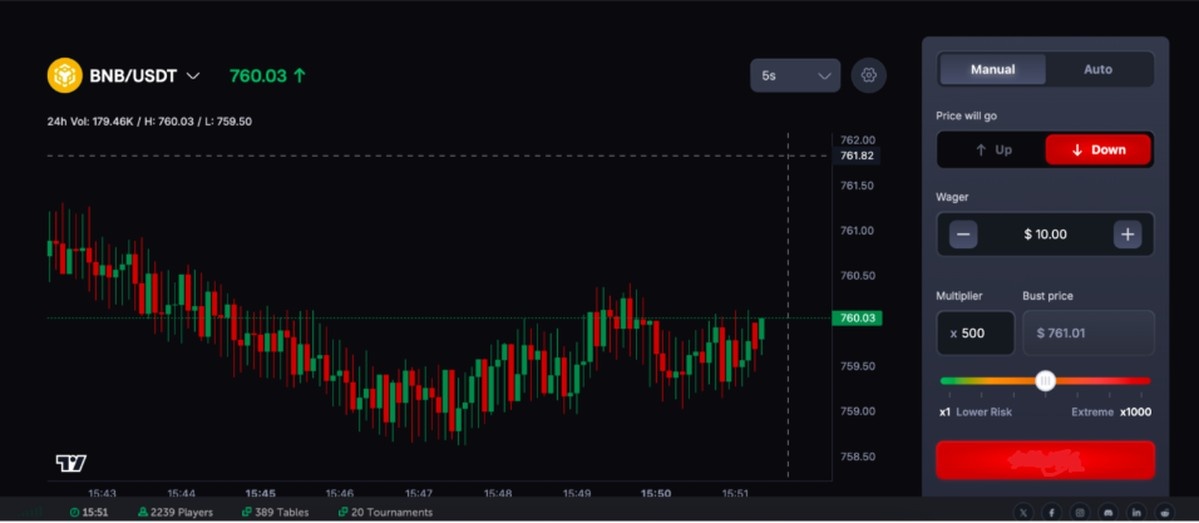Click the 2239 Players status text
1199x523 pixels.
click(x=182, y=512)
